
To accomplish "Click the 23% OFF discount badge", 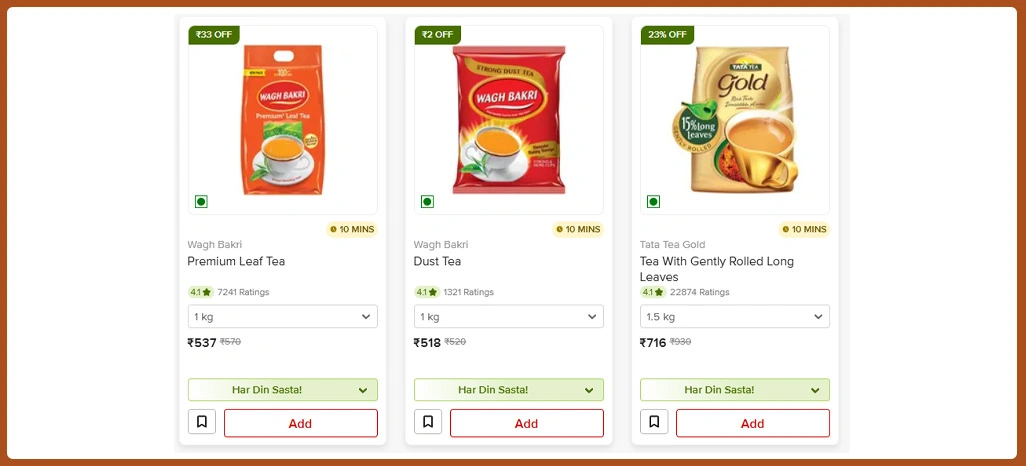I will [667, 35].
